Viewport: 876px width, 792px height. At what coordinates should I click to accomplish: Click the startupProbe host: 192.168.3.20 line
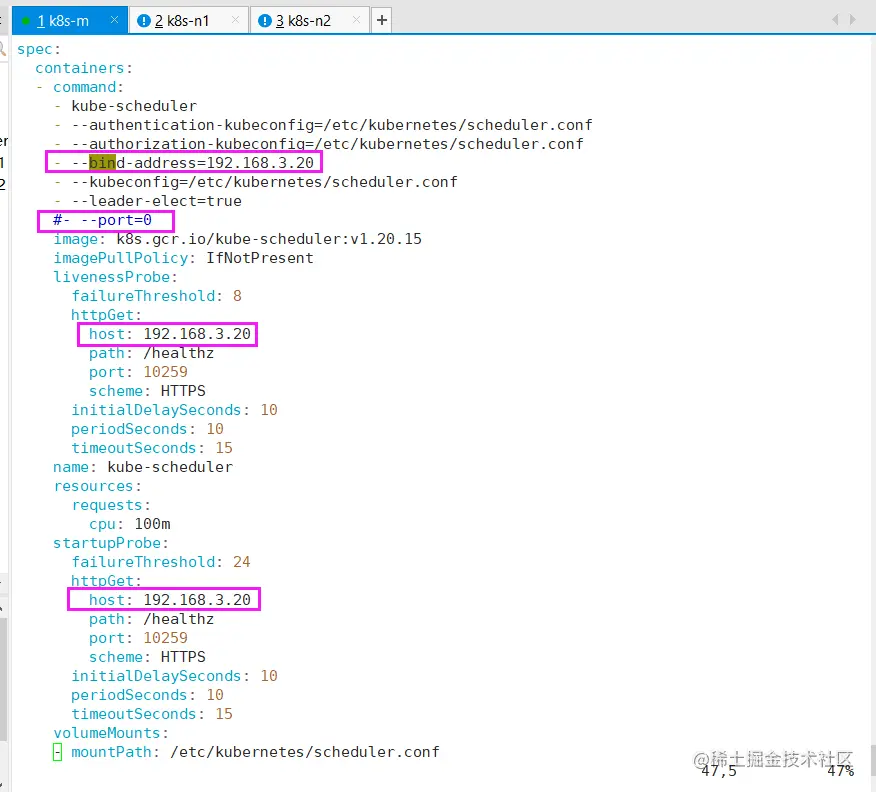[169, 600]
